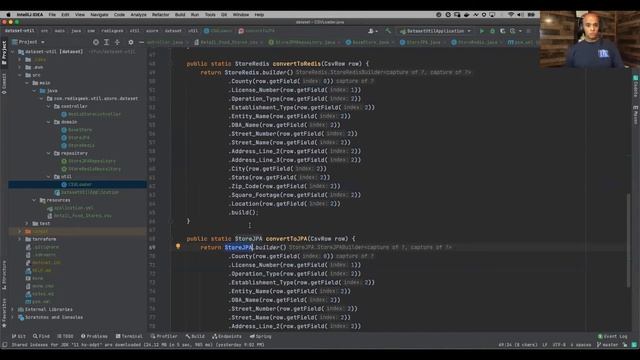640x360 pixels.
Task: Open the Project tool window side tab
Action: (x=4, y=52)
